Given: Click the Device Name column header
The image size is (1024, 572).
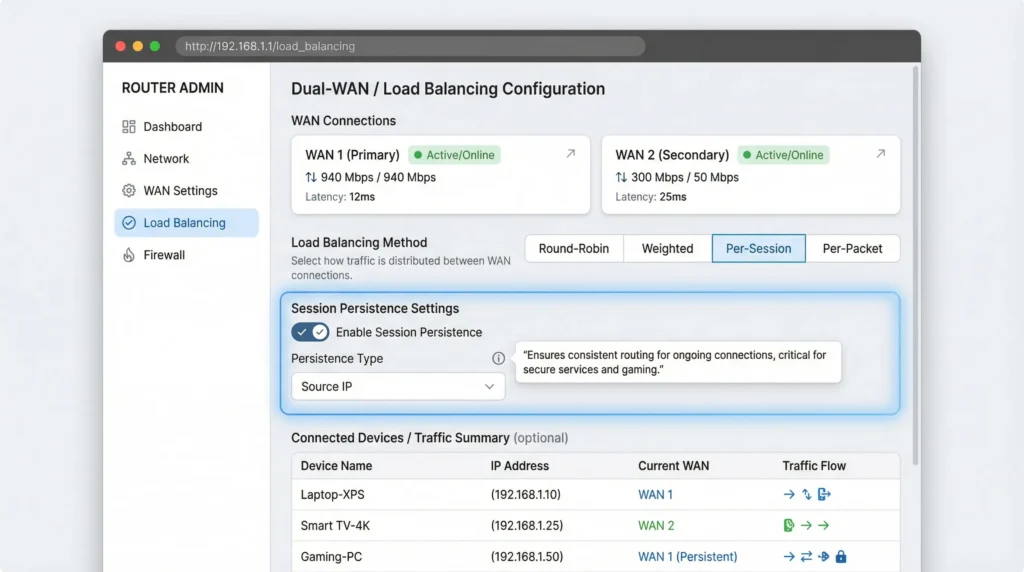Looking at the screenshot, I should (x=336, y=466).
